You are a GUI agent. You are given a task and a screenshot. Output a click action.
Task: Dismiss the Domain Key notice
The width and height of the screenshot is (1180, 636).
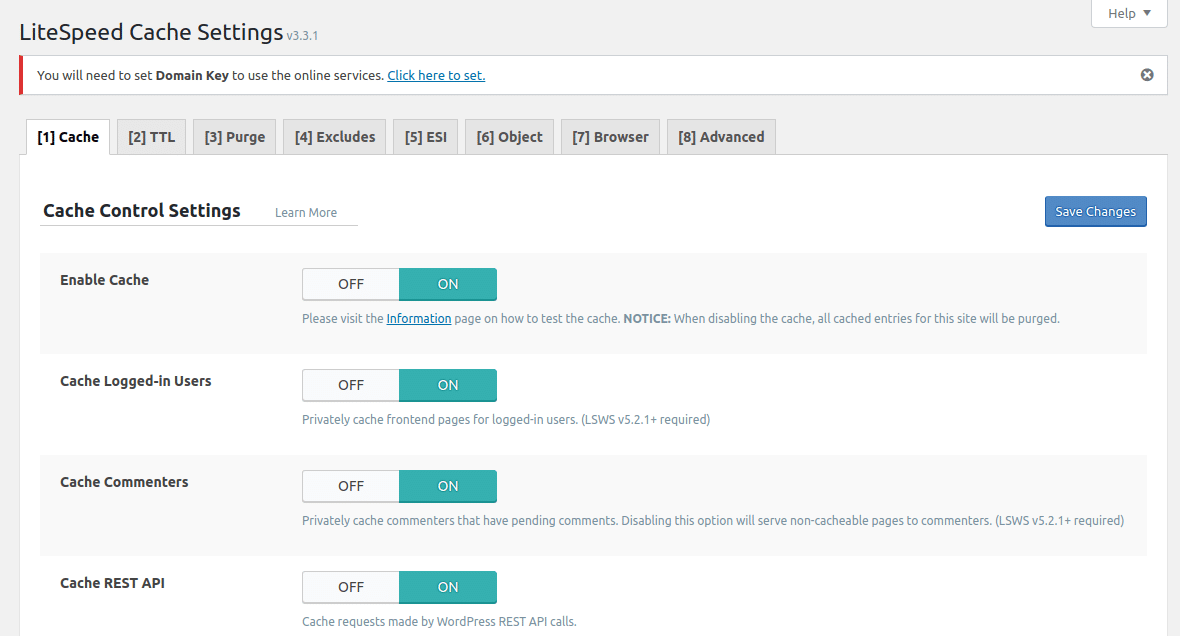coord(1147,75)
